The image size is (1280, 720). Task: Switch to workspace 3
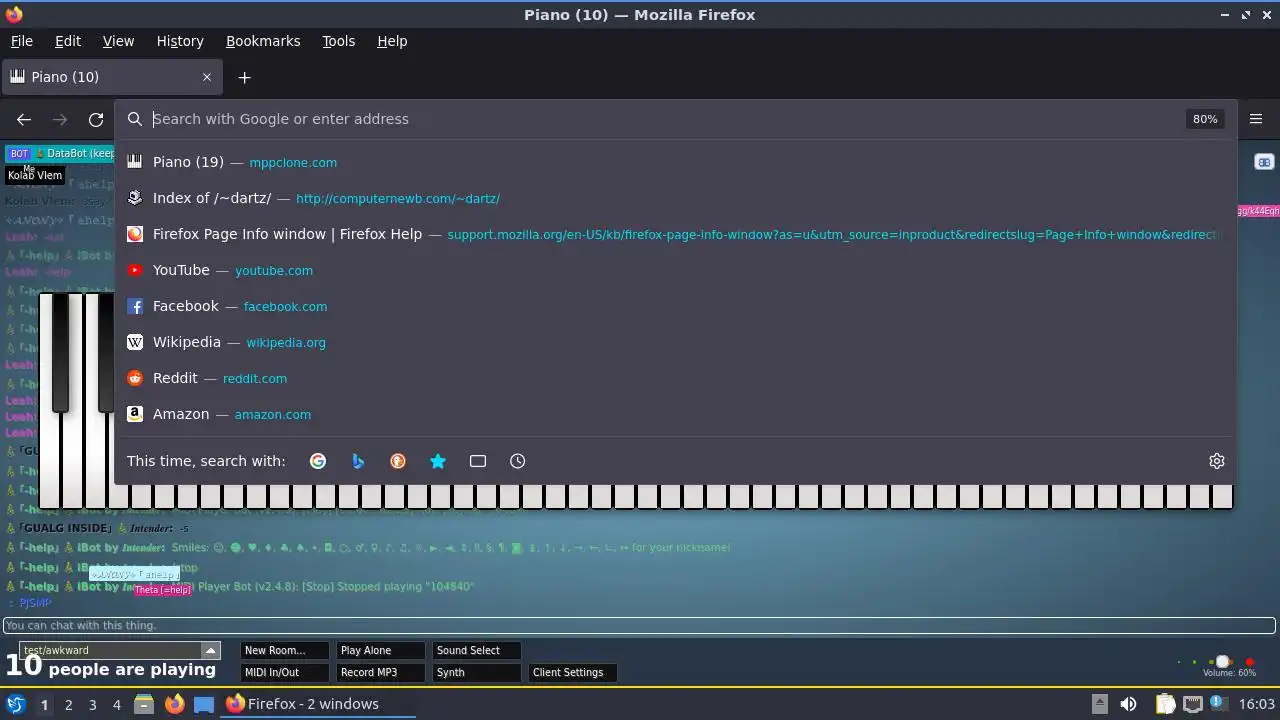point(92,704)
